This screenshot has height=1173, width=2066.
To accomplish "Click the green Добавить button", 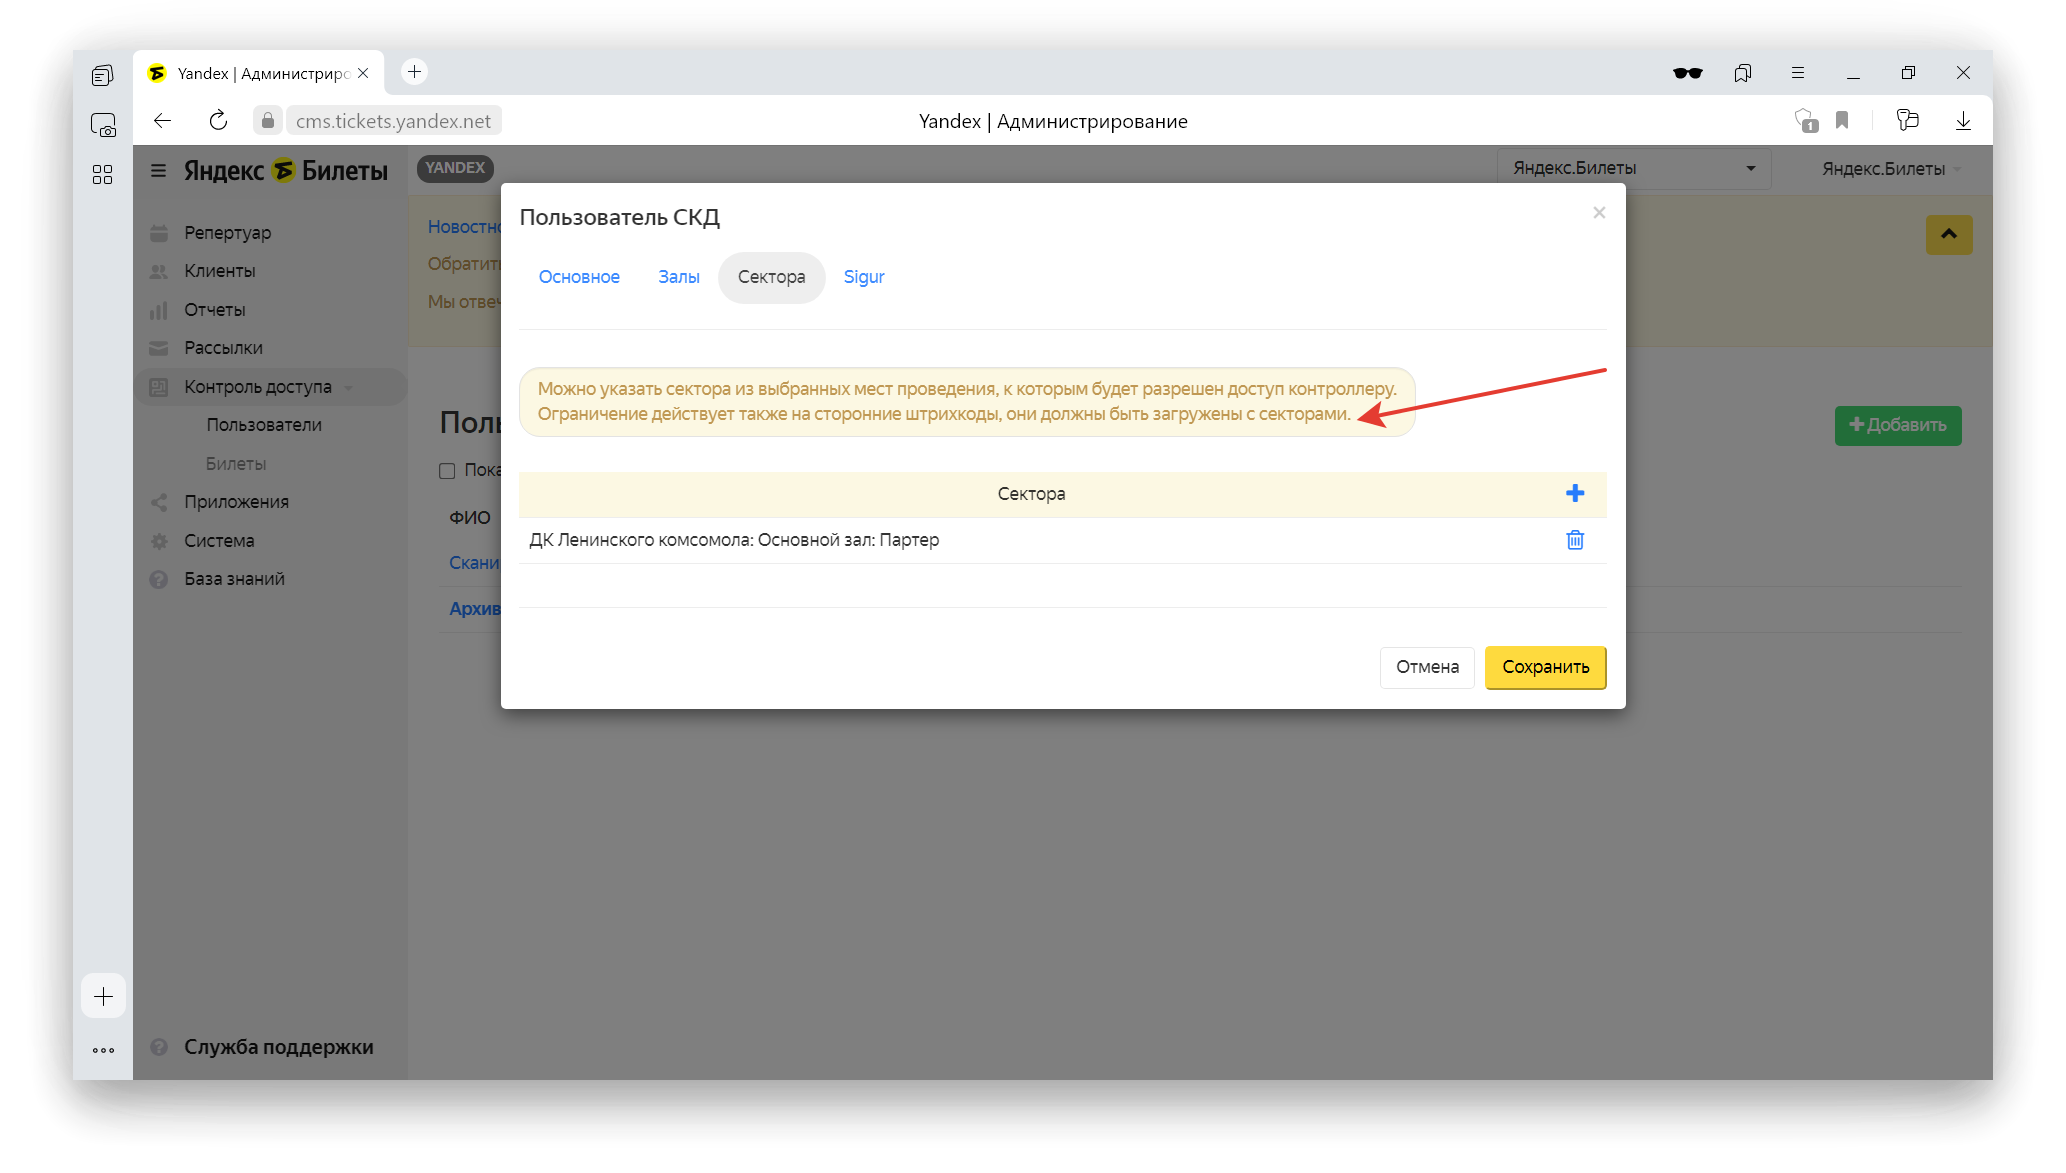I will [1897, 425].
